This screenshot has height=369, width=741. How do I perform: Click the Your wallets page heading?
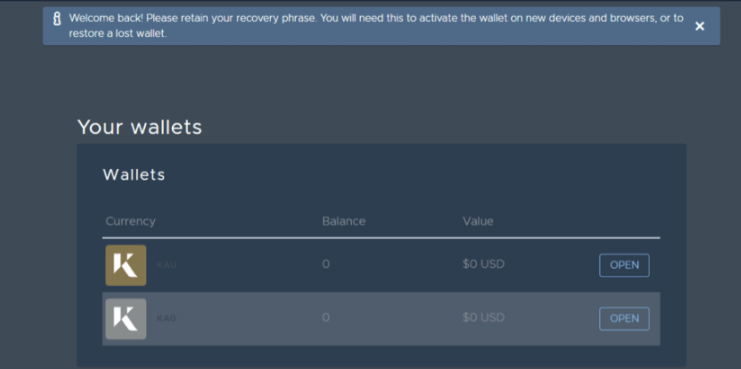pos(139,127)
